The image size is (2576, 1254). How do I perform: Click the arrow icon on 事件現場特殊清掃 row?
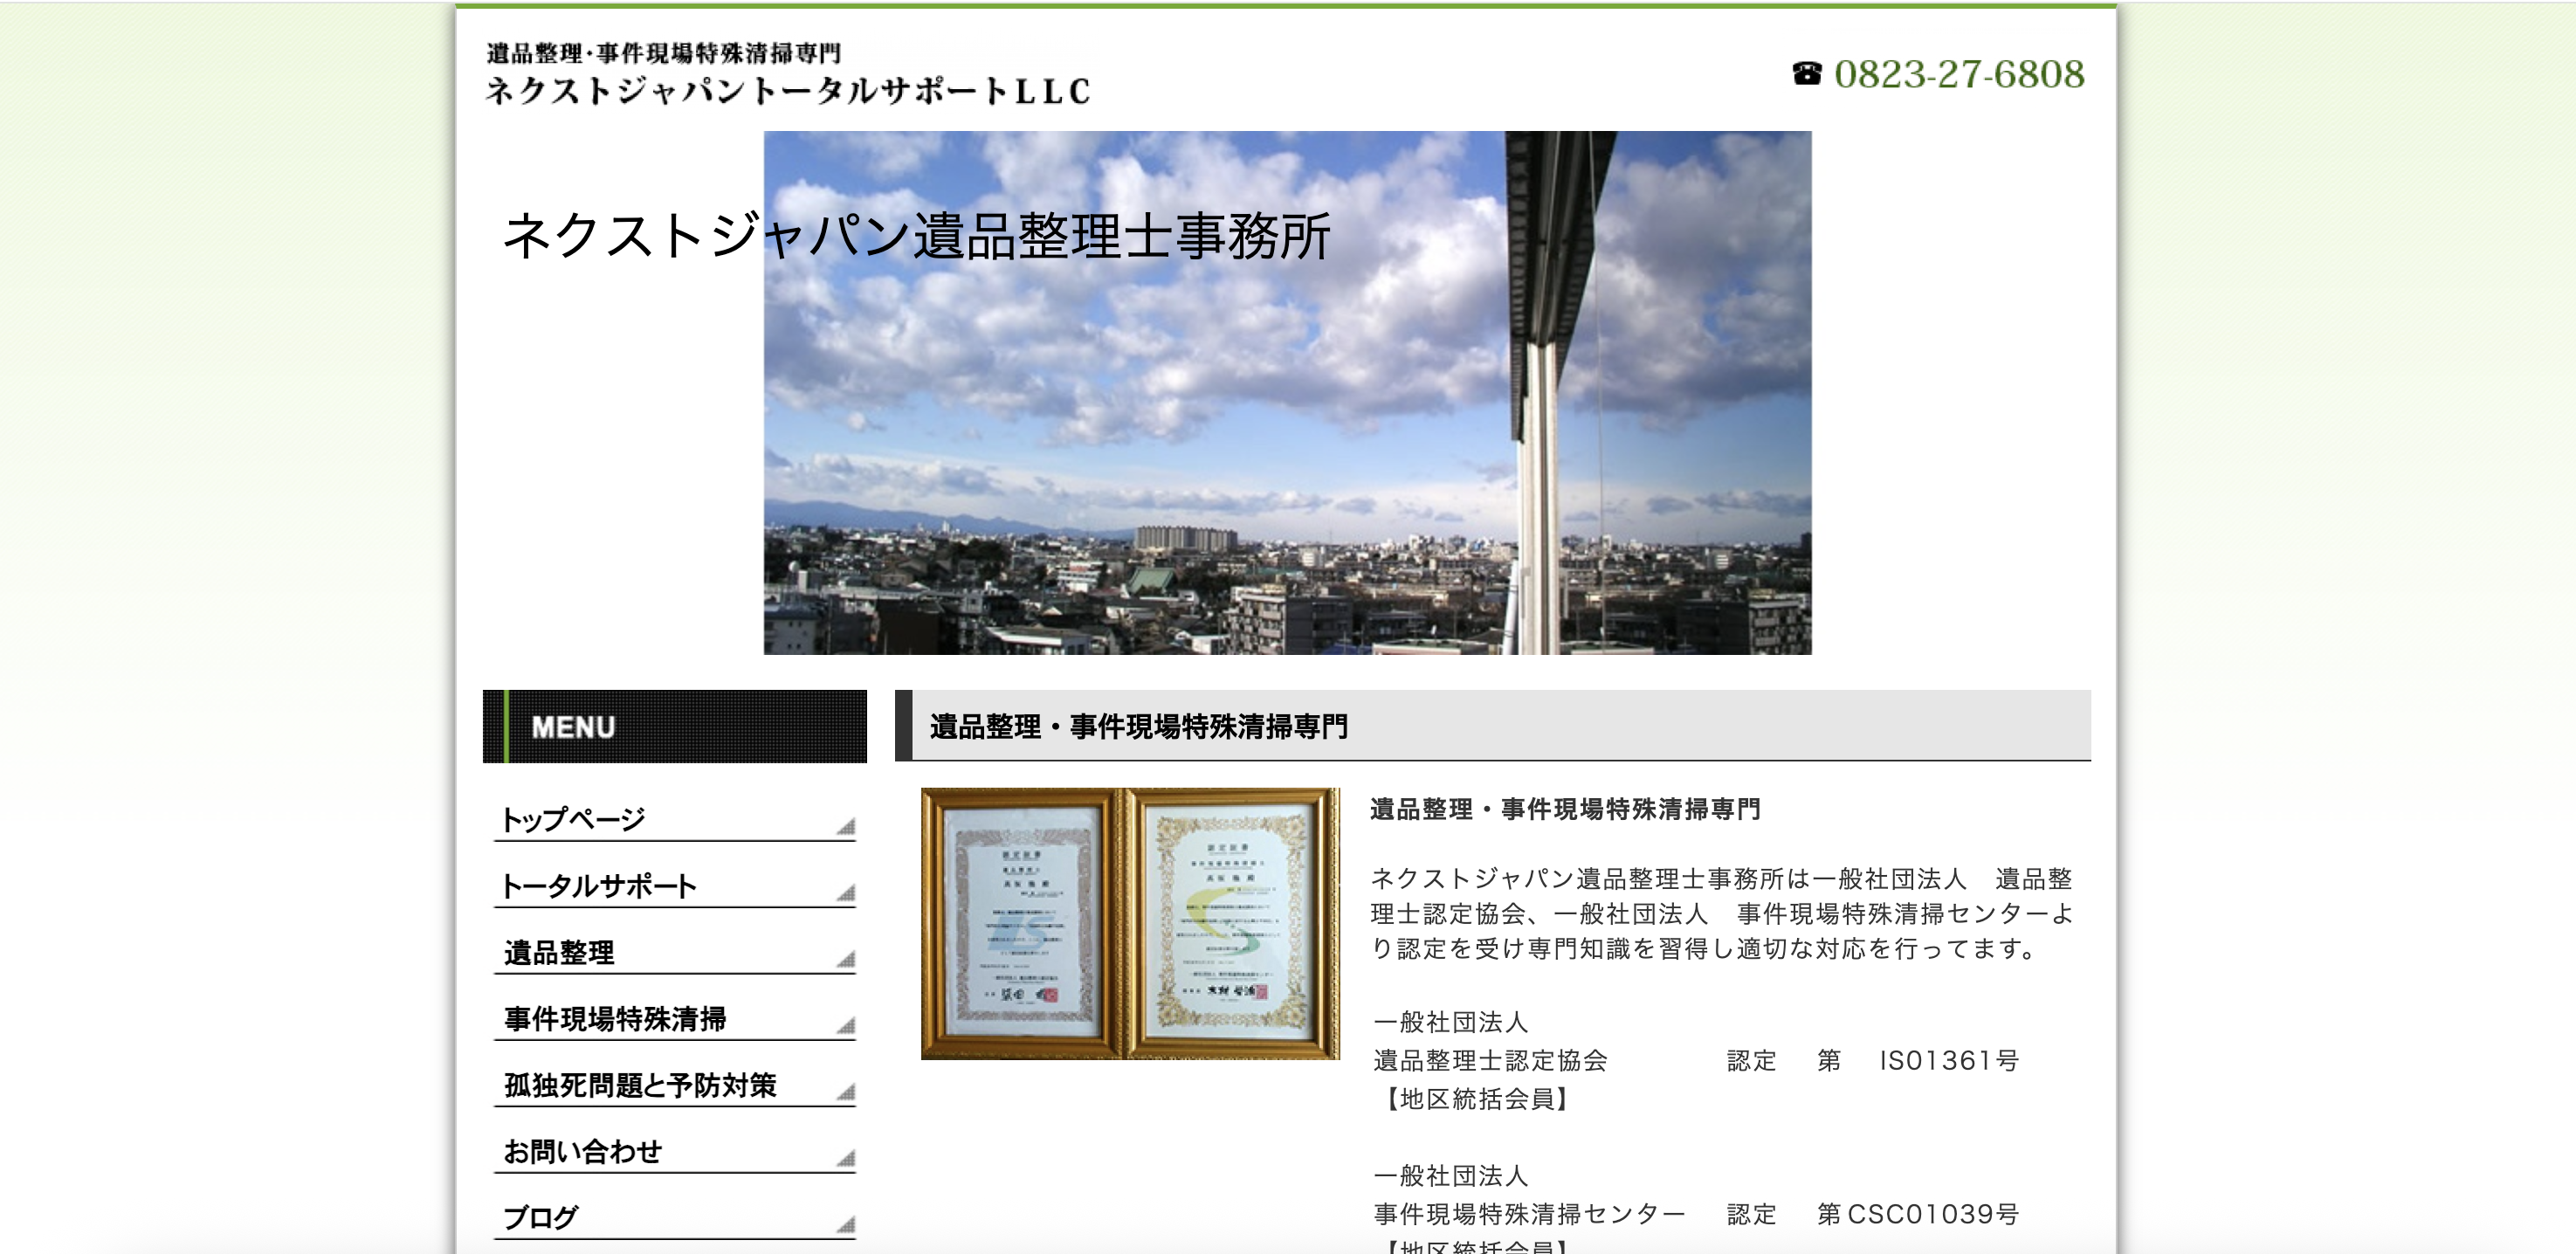pos(846,1025)
